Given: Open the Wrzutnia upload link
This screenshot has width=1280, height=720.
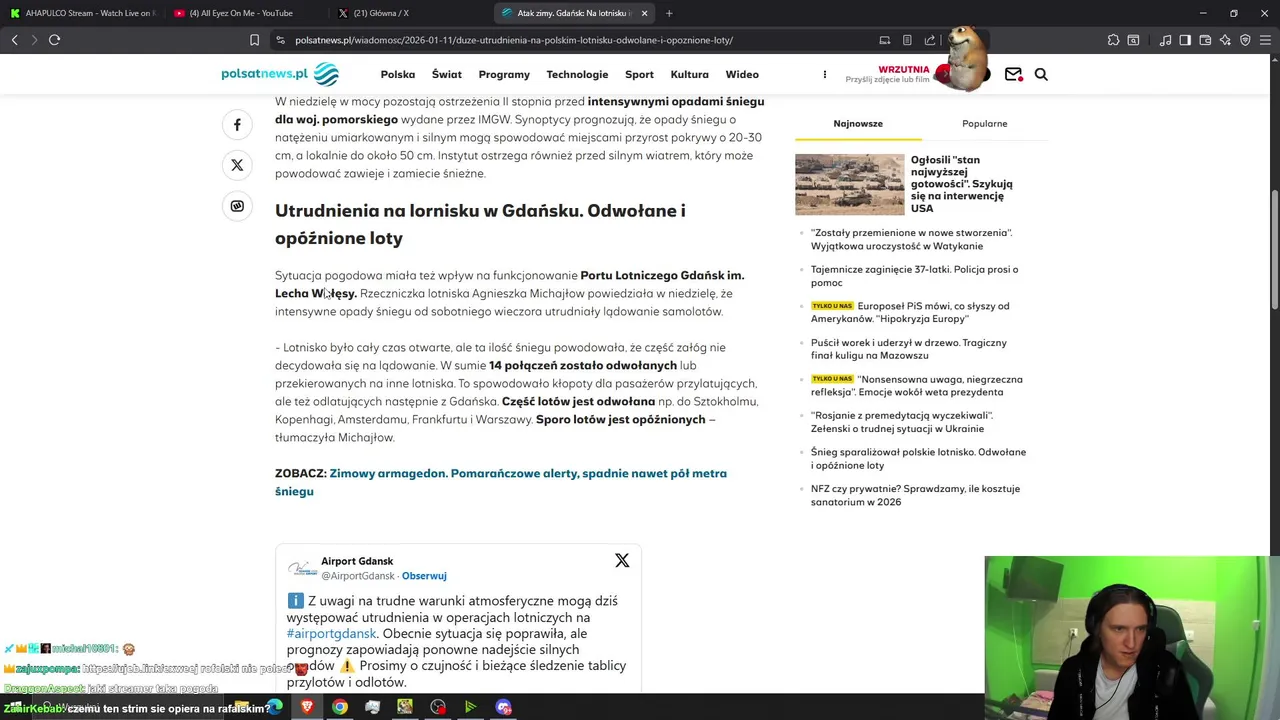Looking at the screenshot, I should pyautogui.click(x=888, y=74).
